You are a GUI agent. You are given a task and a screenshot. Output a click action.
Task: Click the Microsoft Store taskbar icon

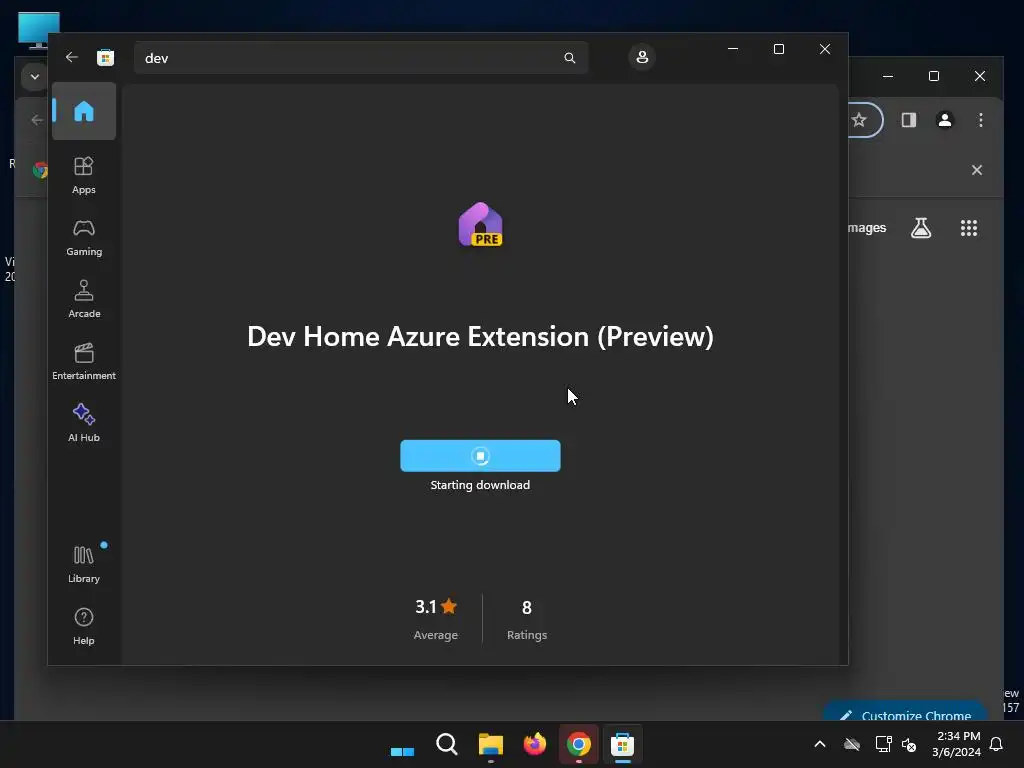click(622, 744)
